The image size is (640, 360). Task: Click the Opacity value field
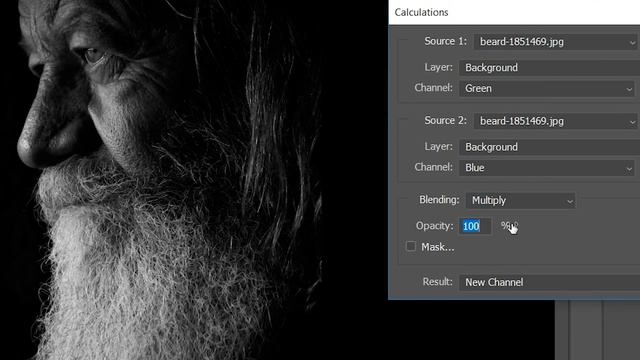[x=475, y=226]
